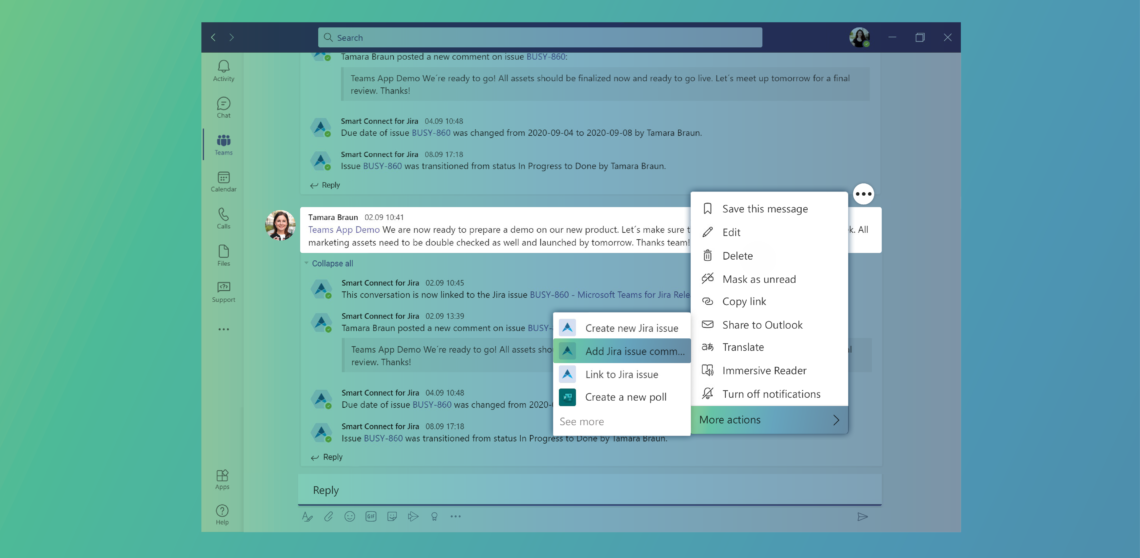The image size is (1140, 558).
Task: Open Help at the sidebar bottom
Action: 222,515
